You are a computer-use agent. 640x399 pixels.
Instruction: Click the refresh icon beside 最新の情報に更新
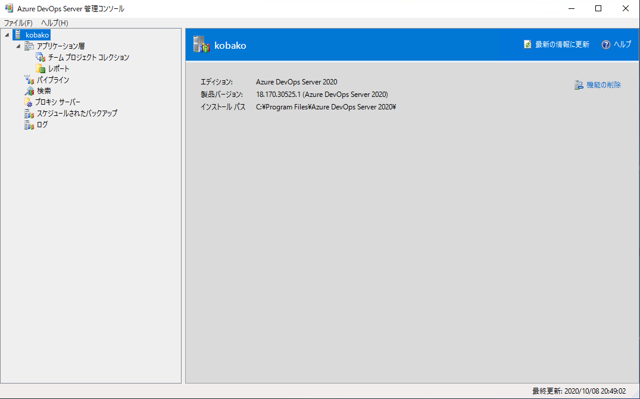pyautogui.click(x=527, y=44)
